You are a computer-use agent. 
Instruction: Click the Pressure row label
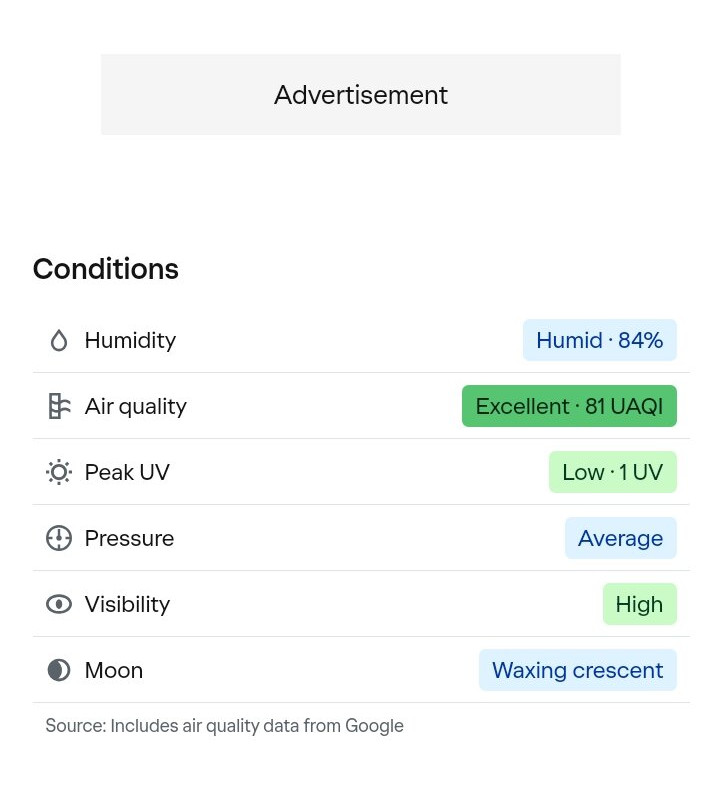pyautogui.click(x=129, y=538)
